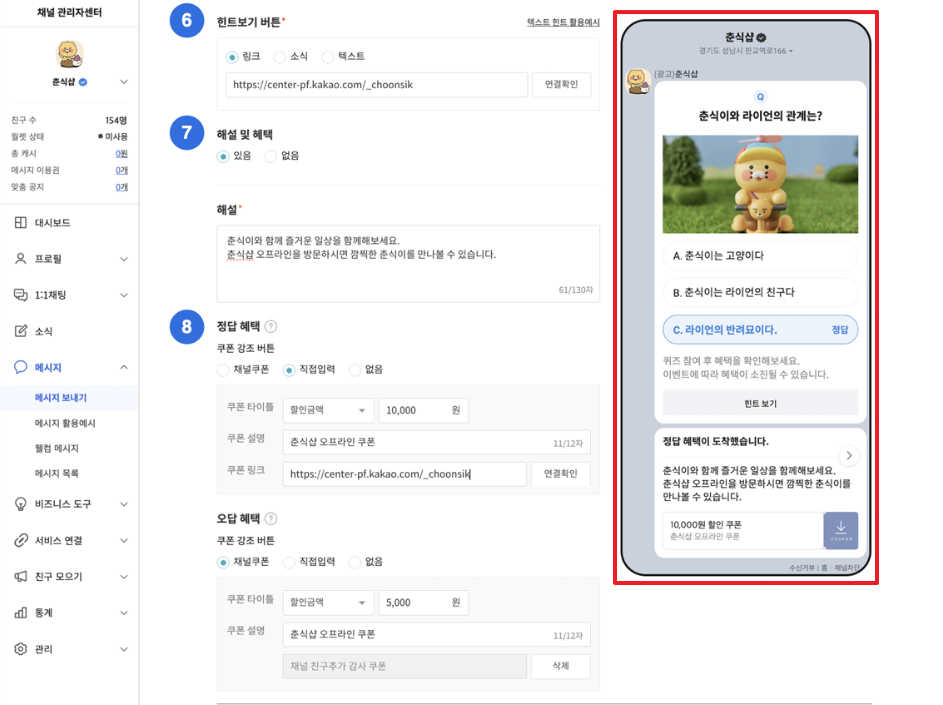Click the quiz image in the phone preview
943x705 pixels.
[760, 184]
